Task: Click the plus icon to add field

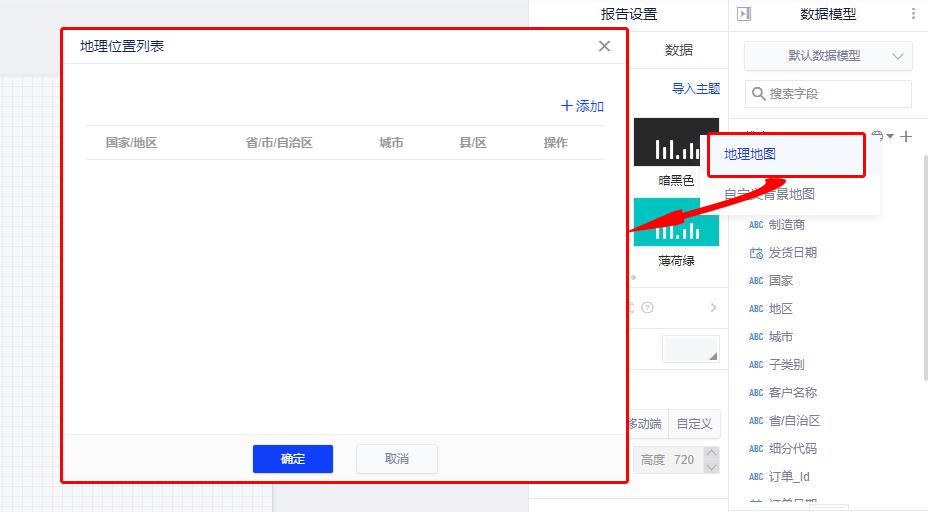Action: (906, 136)
